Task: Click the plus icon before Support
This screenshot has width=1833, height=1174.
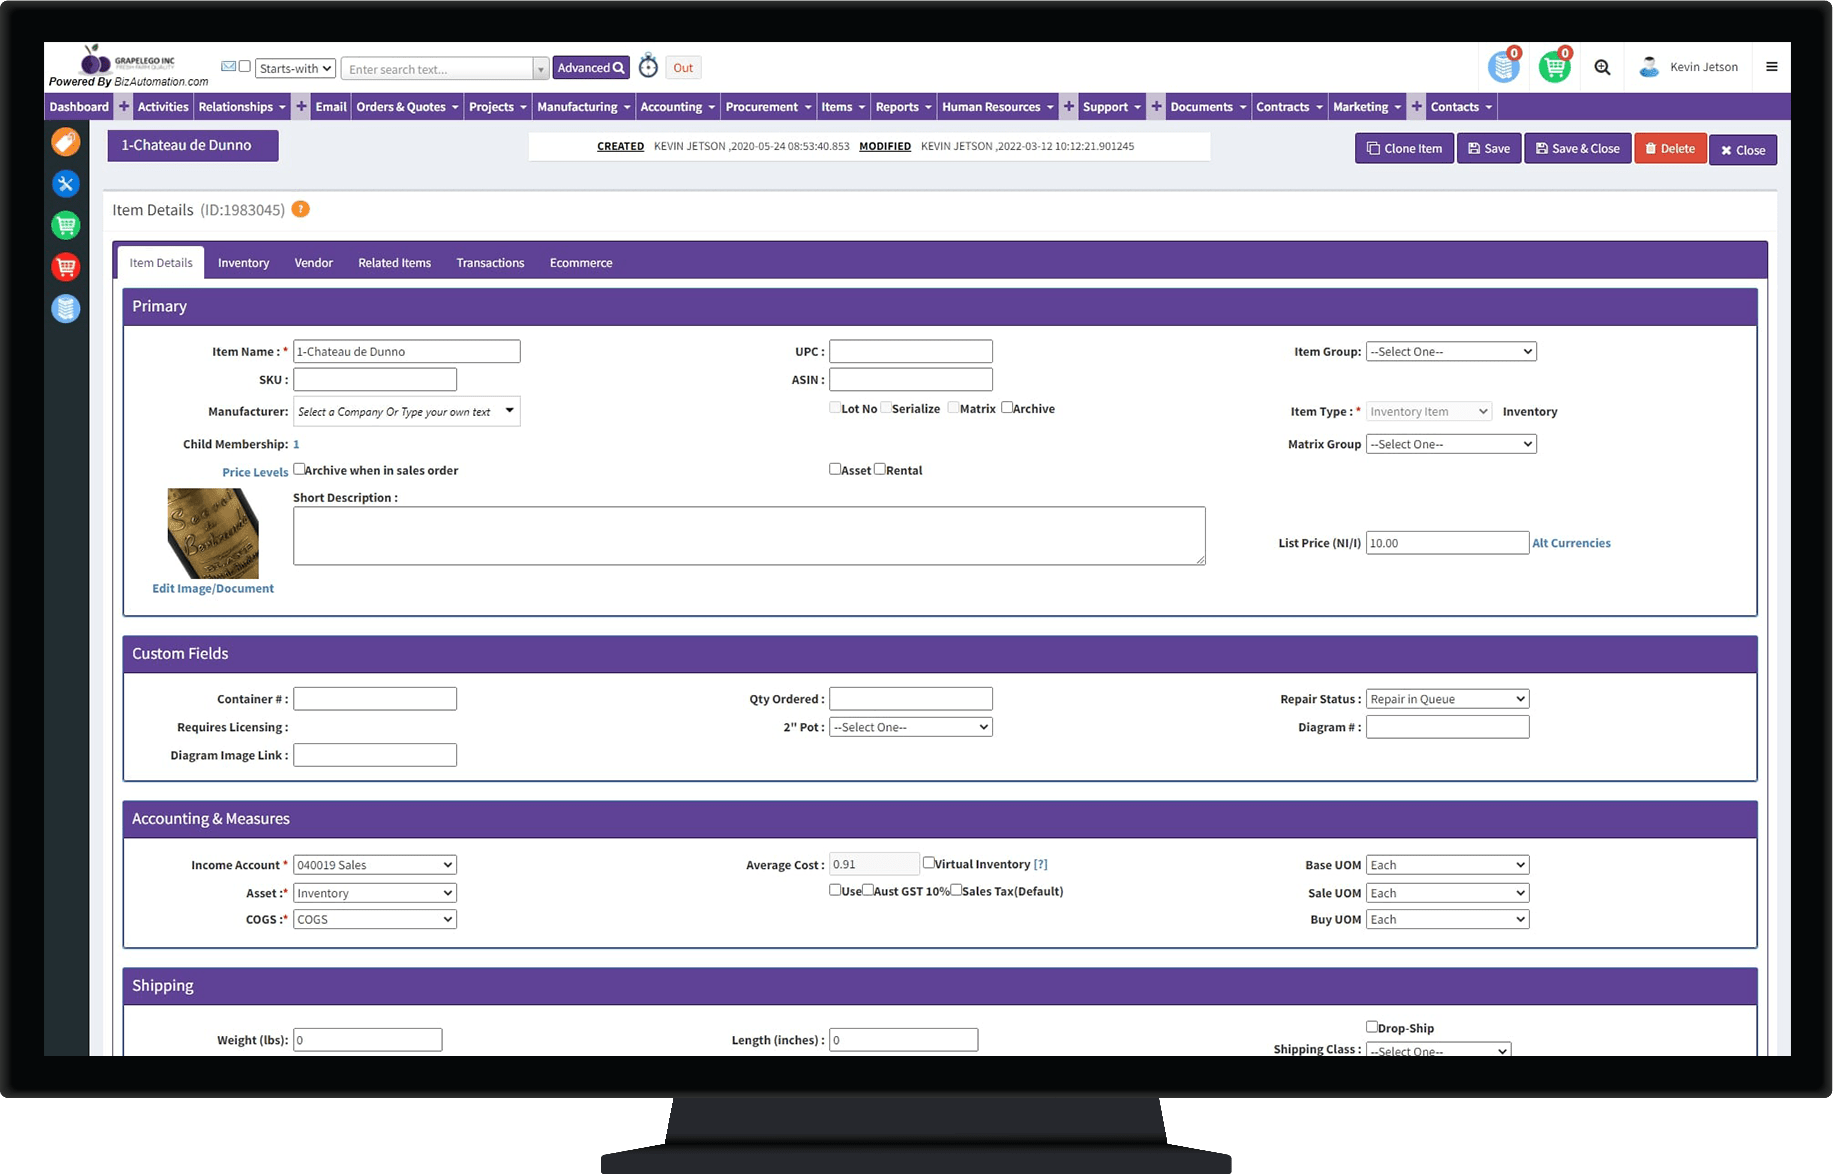Action: coord(1069,107)
